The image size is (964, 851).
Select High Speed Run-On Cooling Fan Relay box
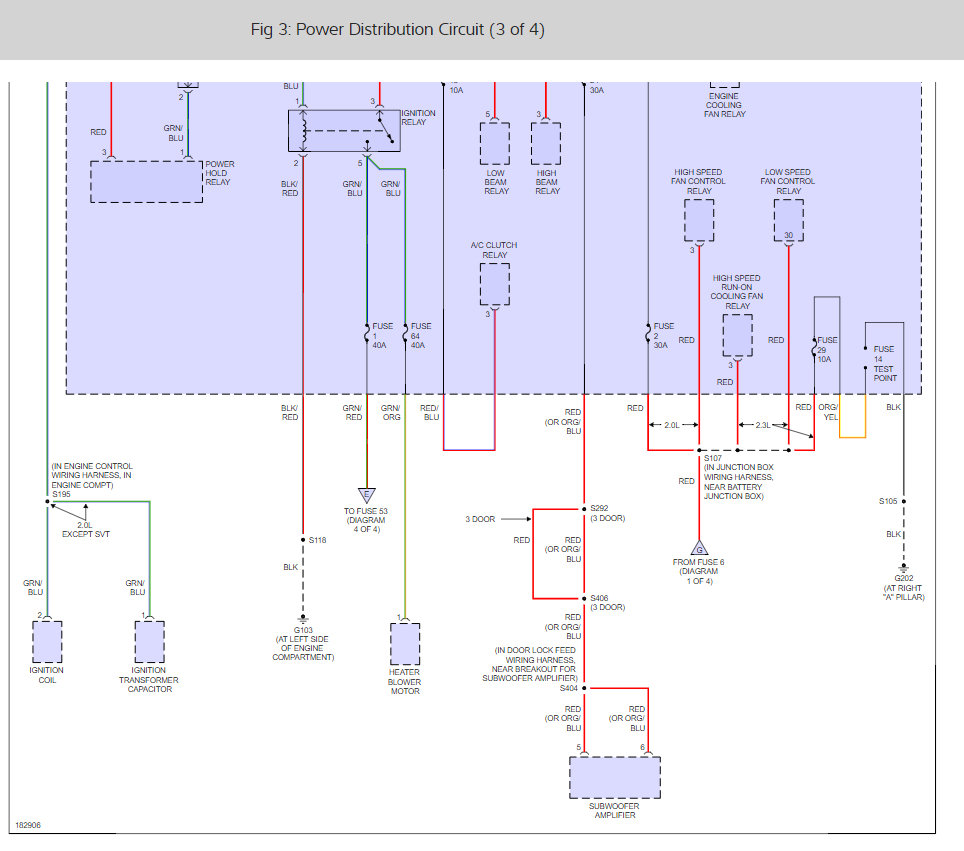[738, 335]
